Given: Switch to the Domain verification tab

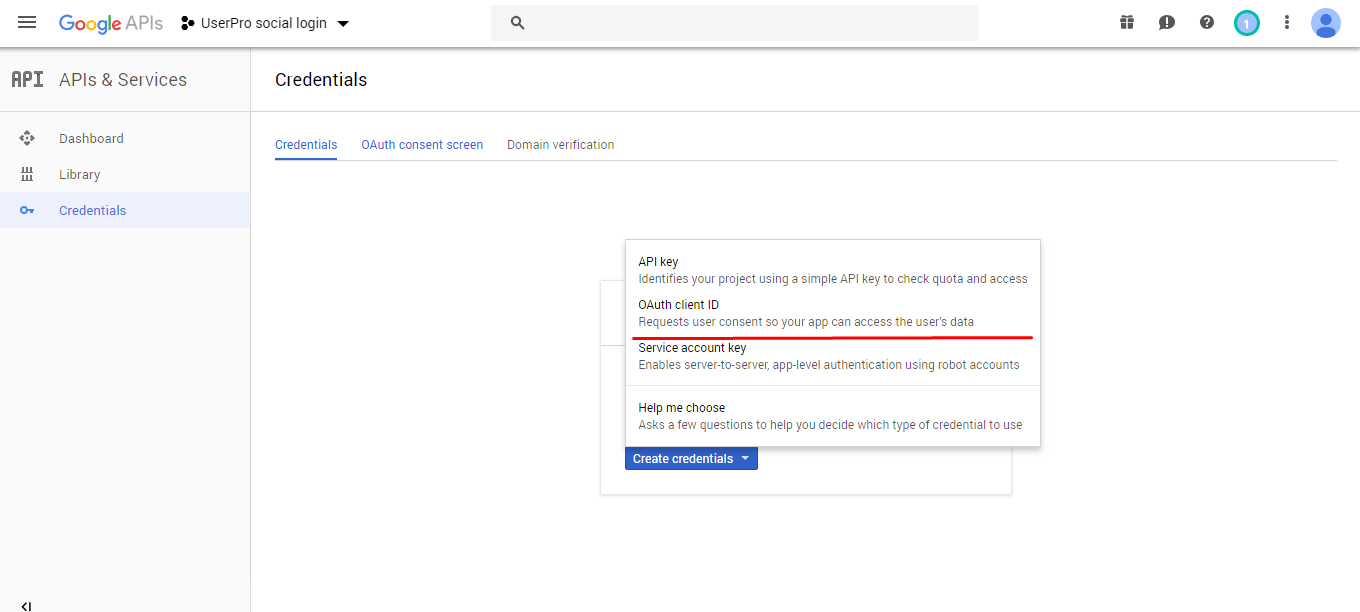Looking at the screenshot, I should [x=560, y=145].
